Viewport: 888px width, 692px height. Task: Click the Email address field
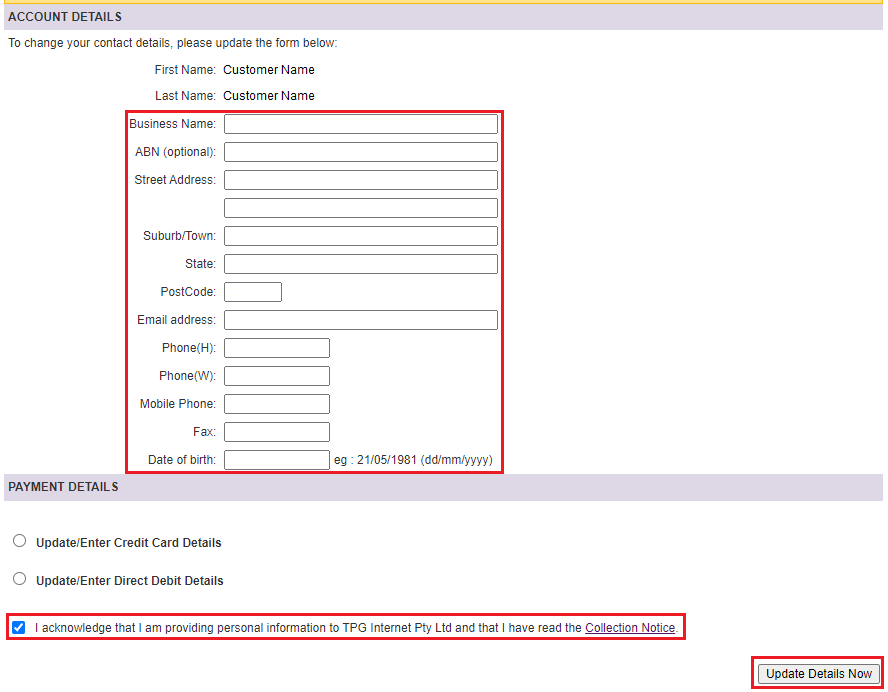pyautogui.click(x=360, y=319)
